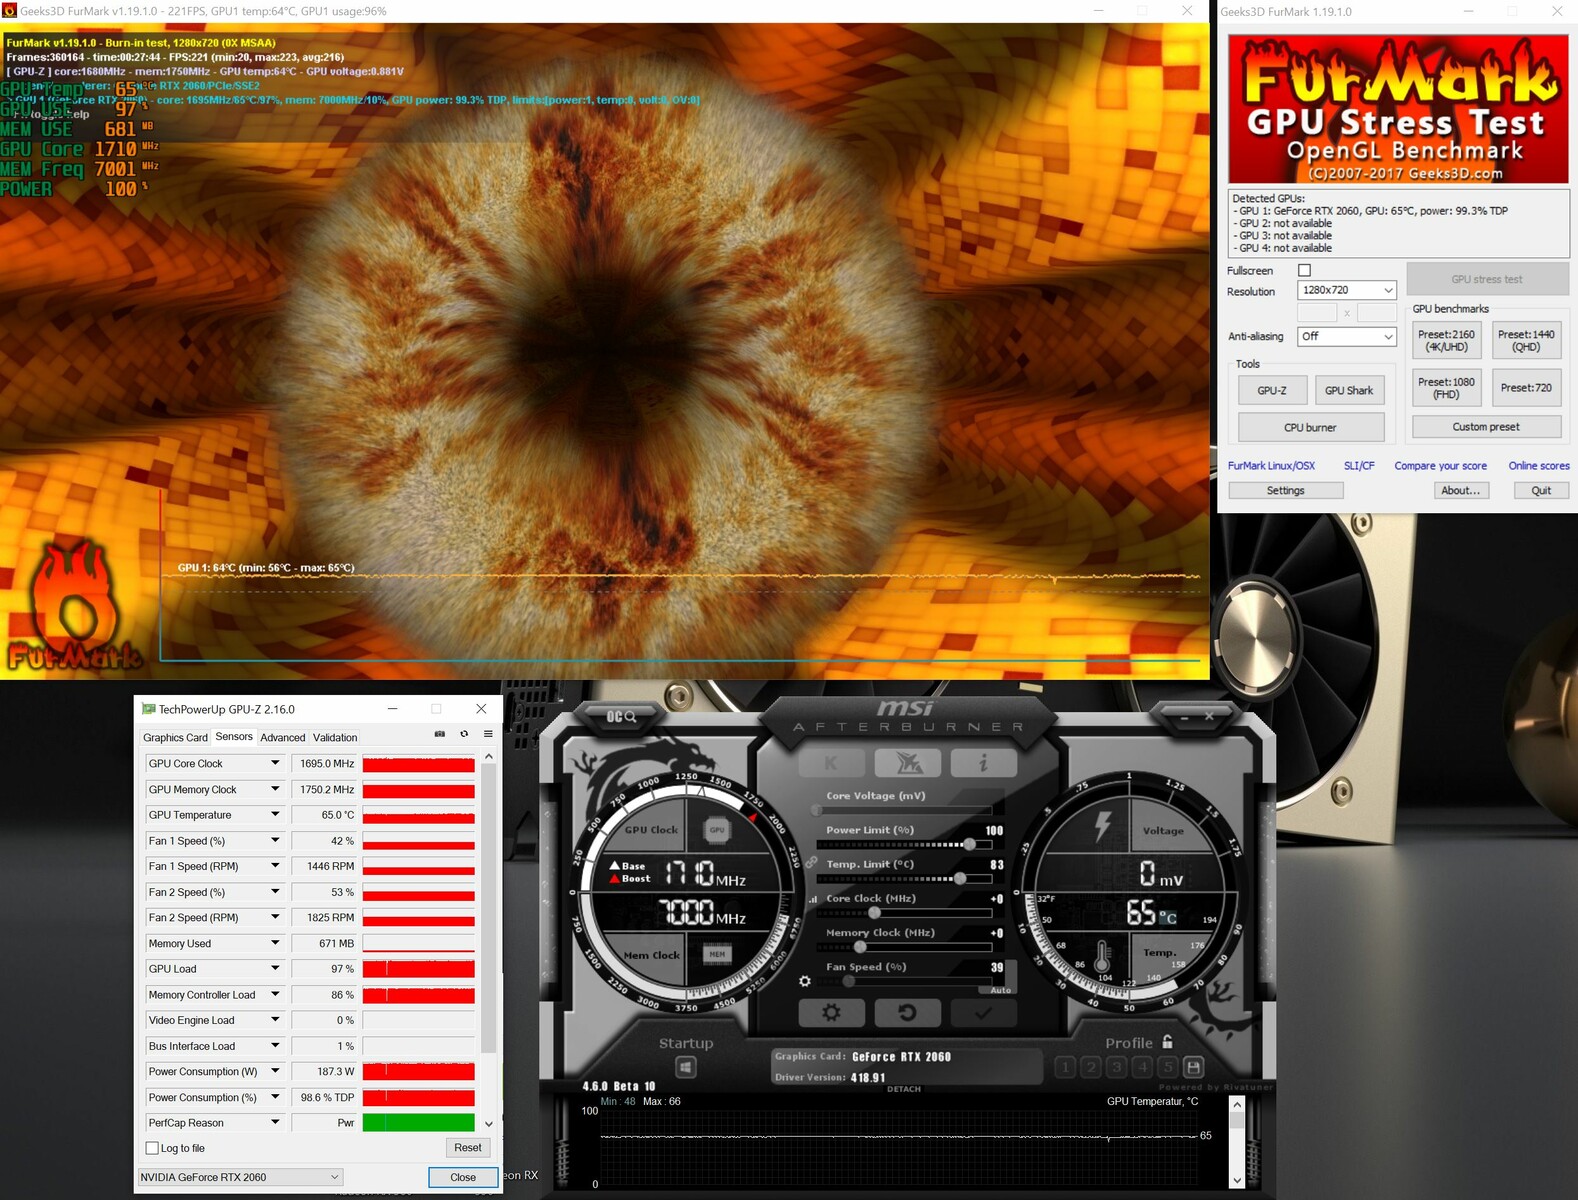Open the FurMark Resolution dropdown

(x=1346, y=290)
